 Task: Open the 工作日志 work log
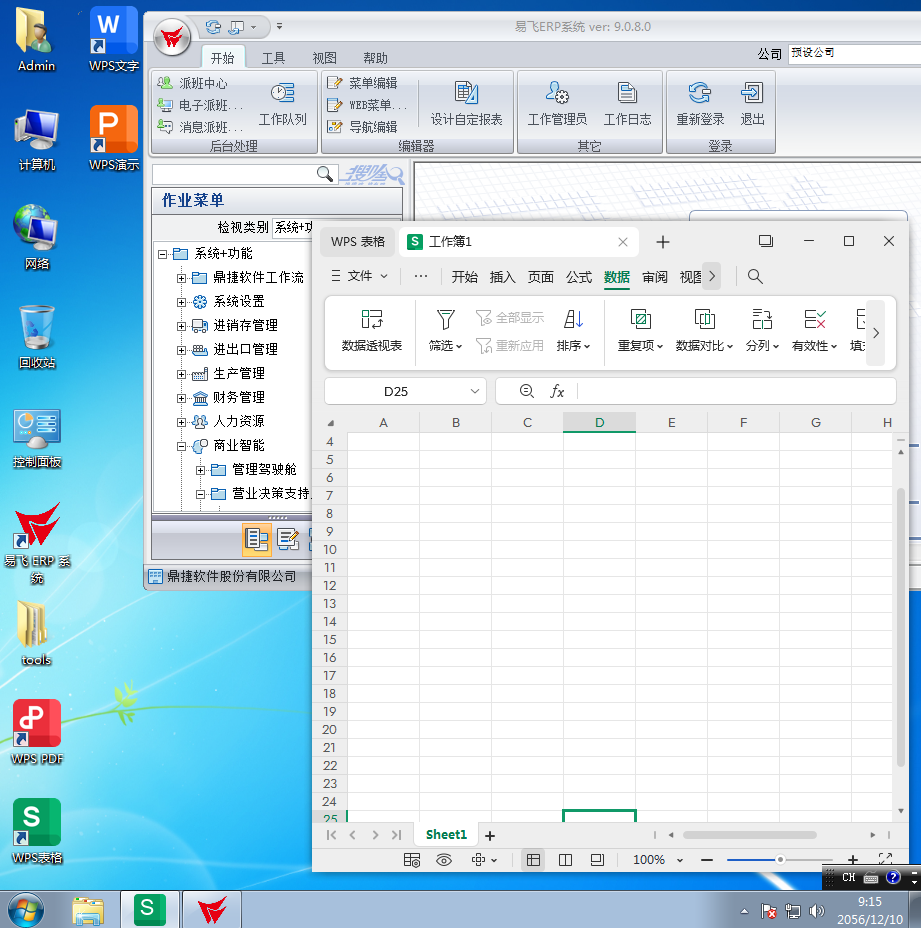(627, 104)
